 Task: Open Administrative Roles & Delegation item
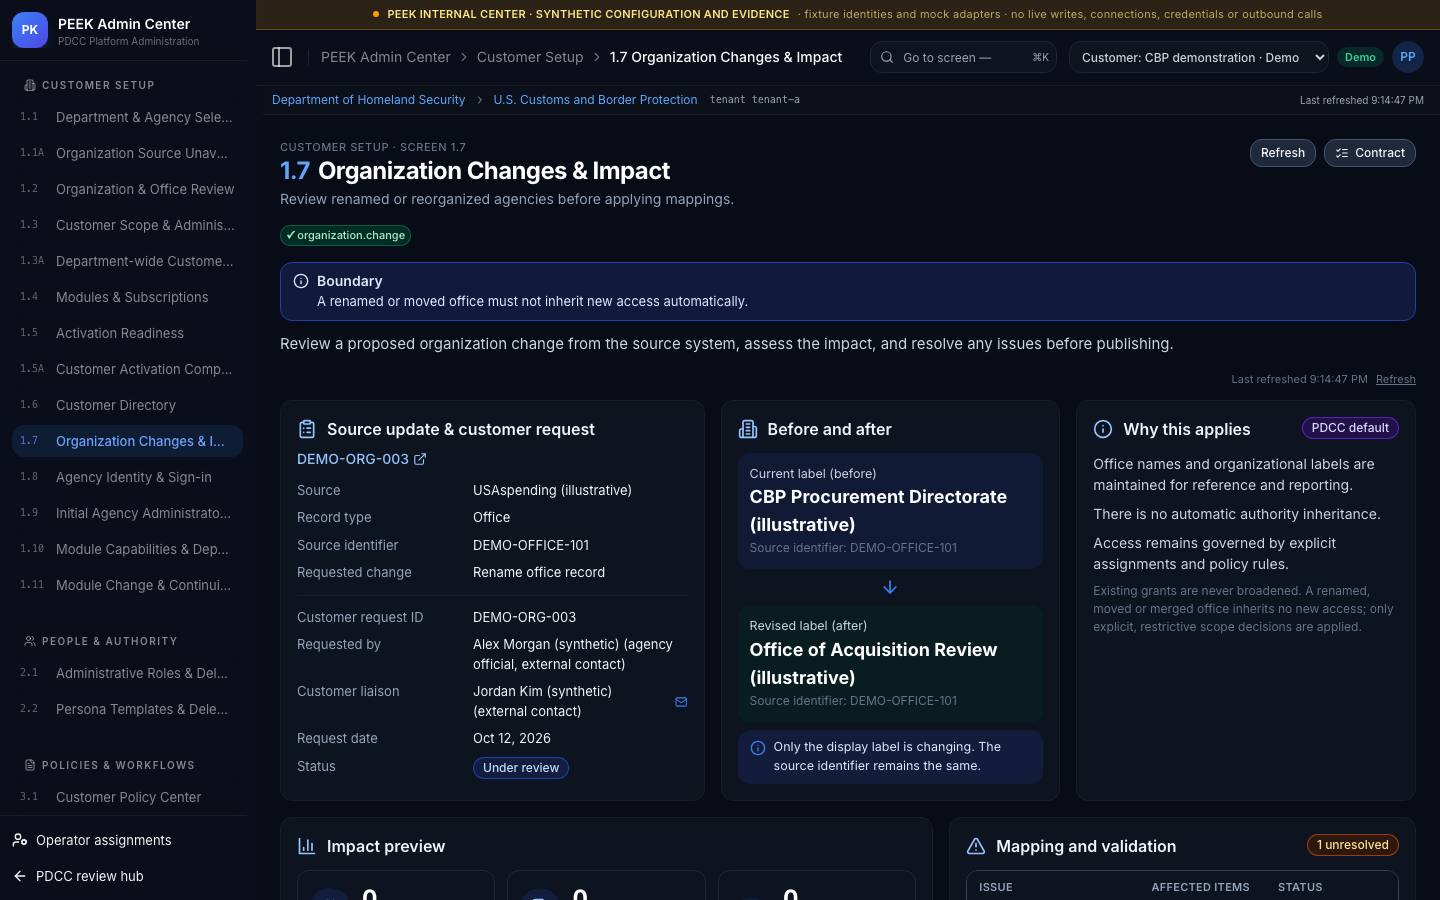click(127, 673)
